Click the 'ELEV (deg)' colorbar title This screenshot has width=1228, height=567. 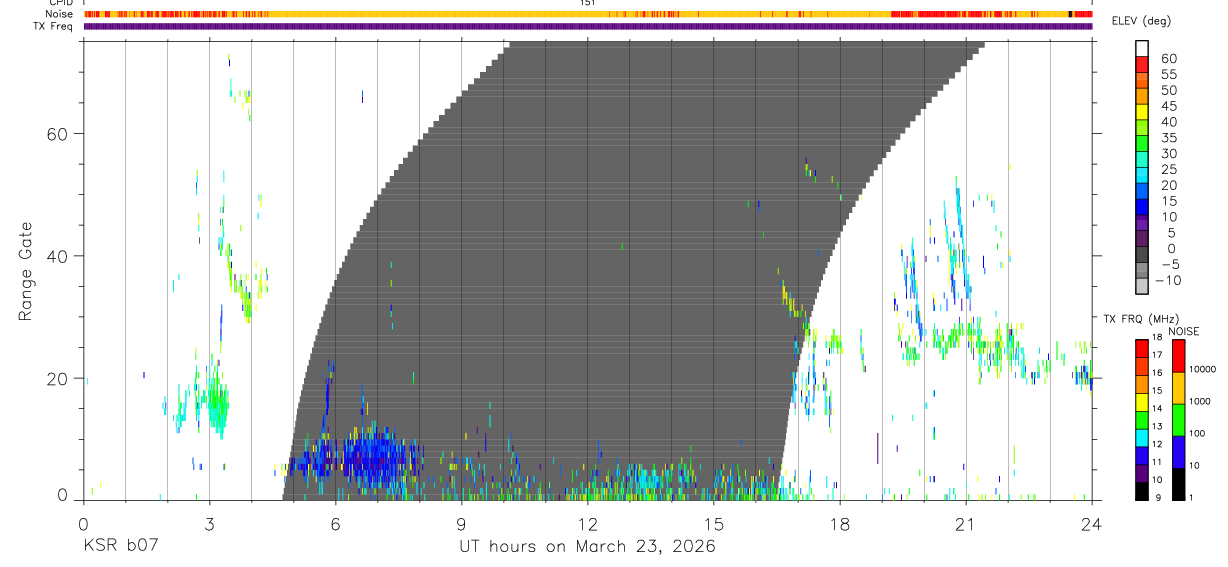(1142, 21)
